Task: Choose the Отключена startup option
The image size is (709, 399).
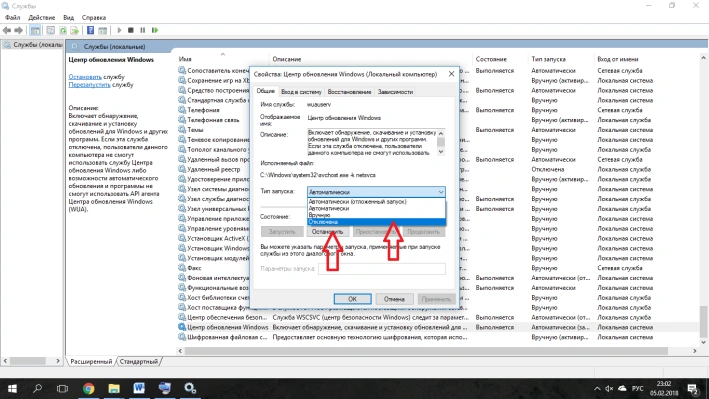Action: pos(376,222)
